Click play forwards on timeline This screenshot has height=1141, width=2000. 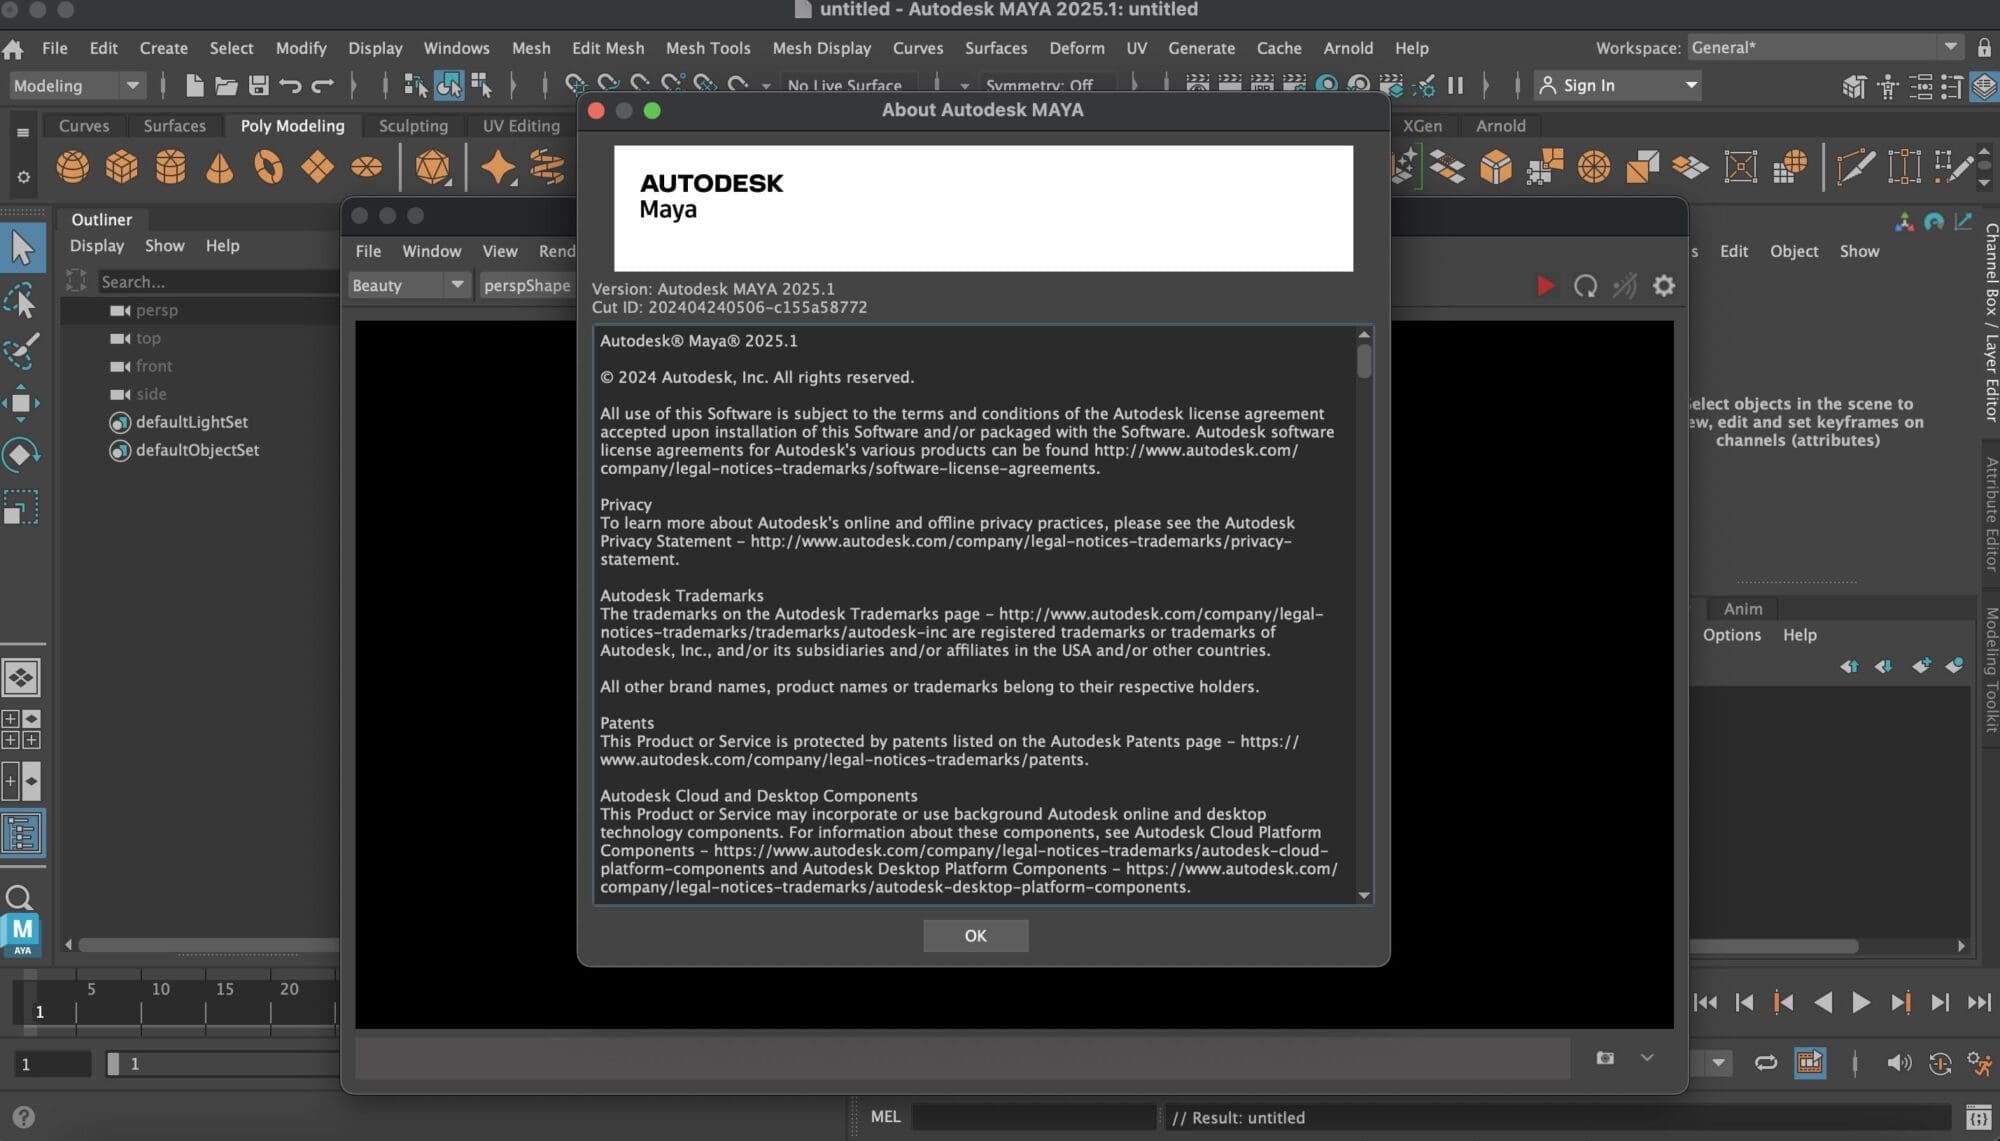point(1861,1002)
